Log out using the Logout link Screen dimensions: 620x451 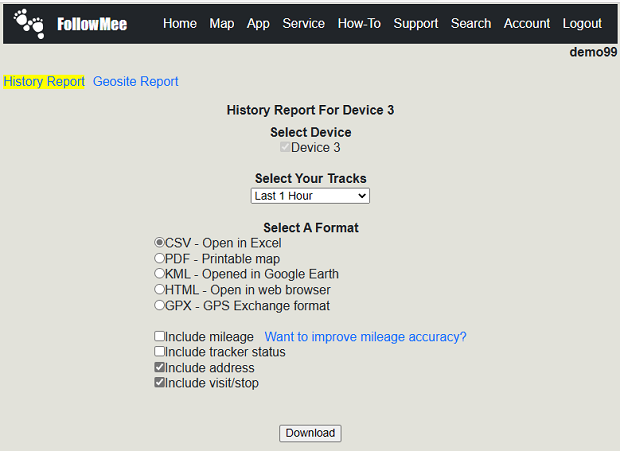click(x=582, y=24)
